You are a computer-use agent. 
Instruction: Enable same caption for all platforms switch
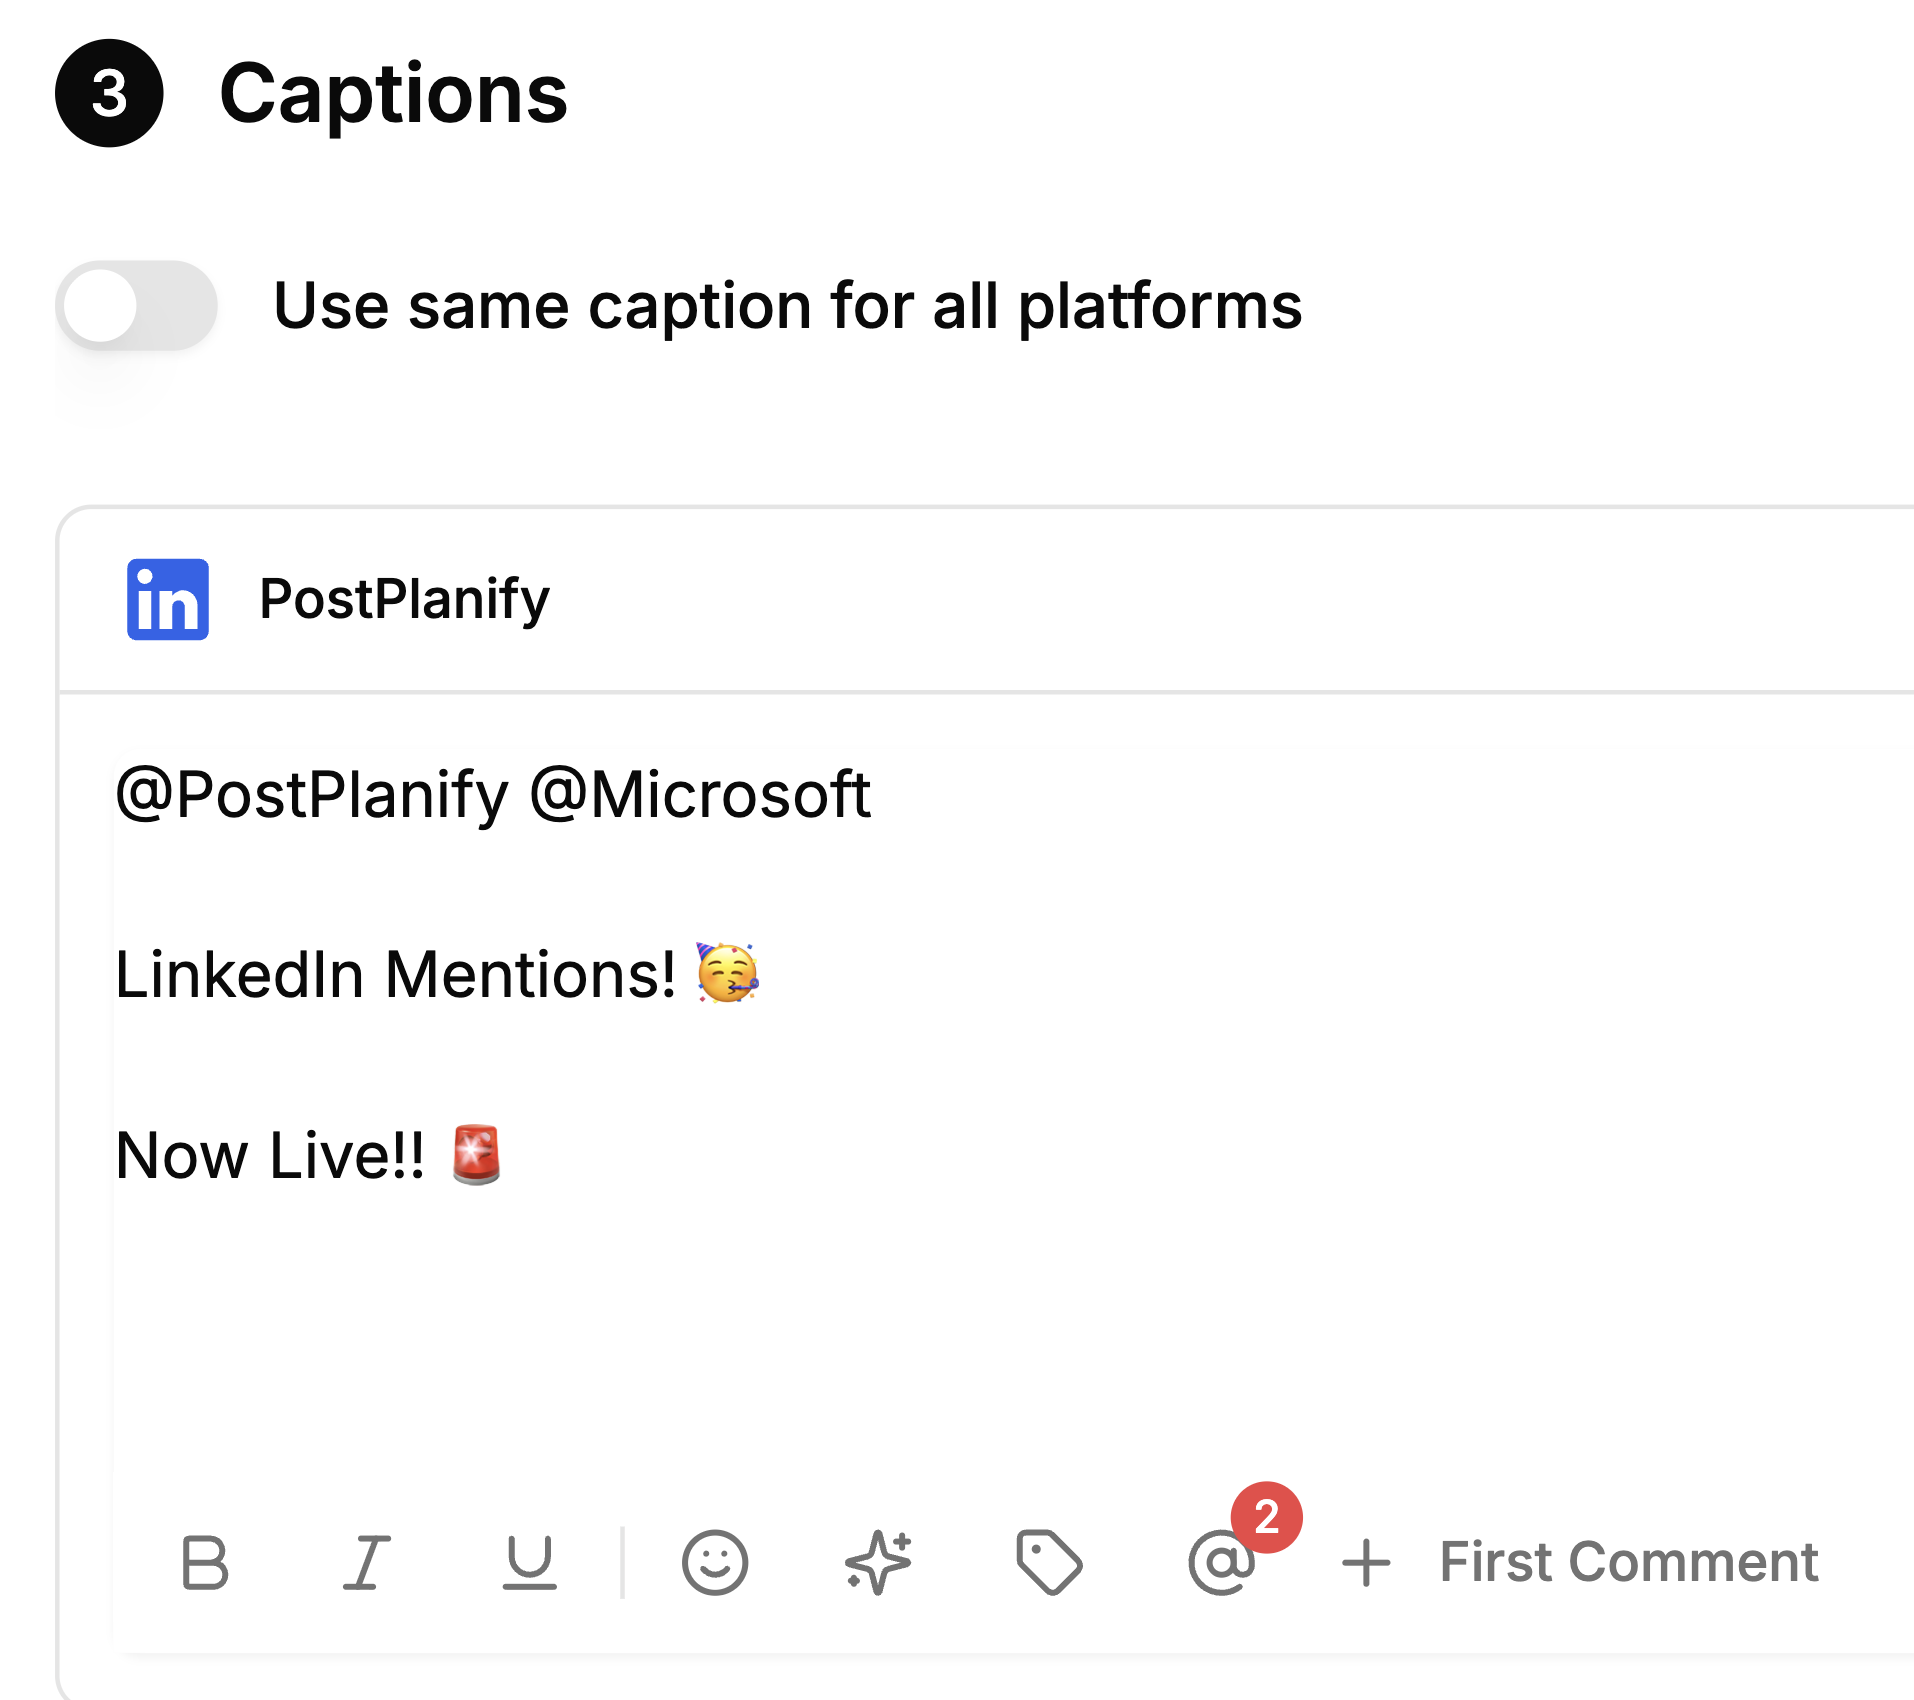137,306
